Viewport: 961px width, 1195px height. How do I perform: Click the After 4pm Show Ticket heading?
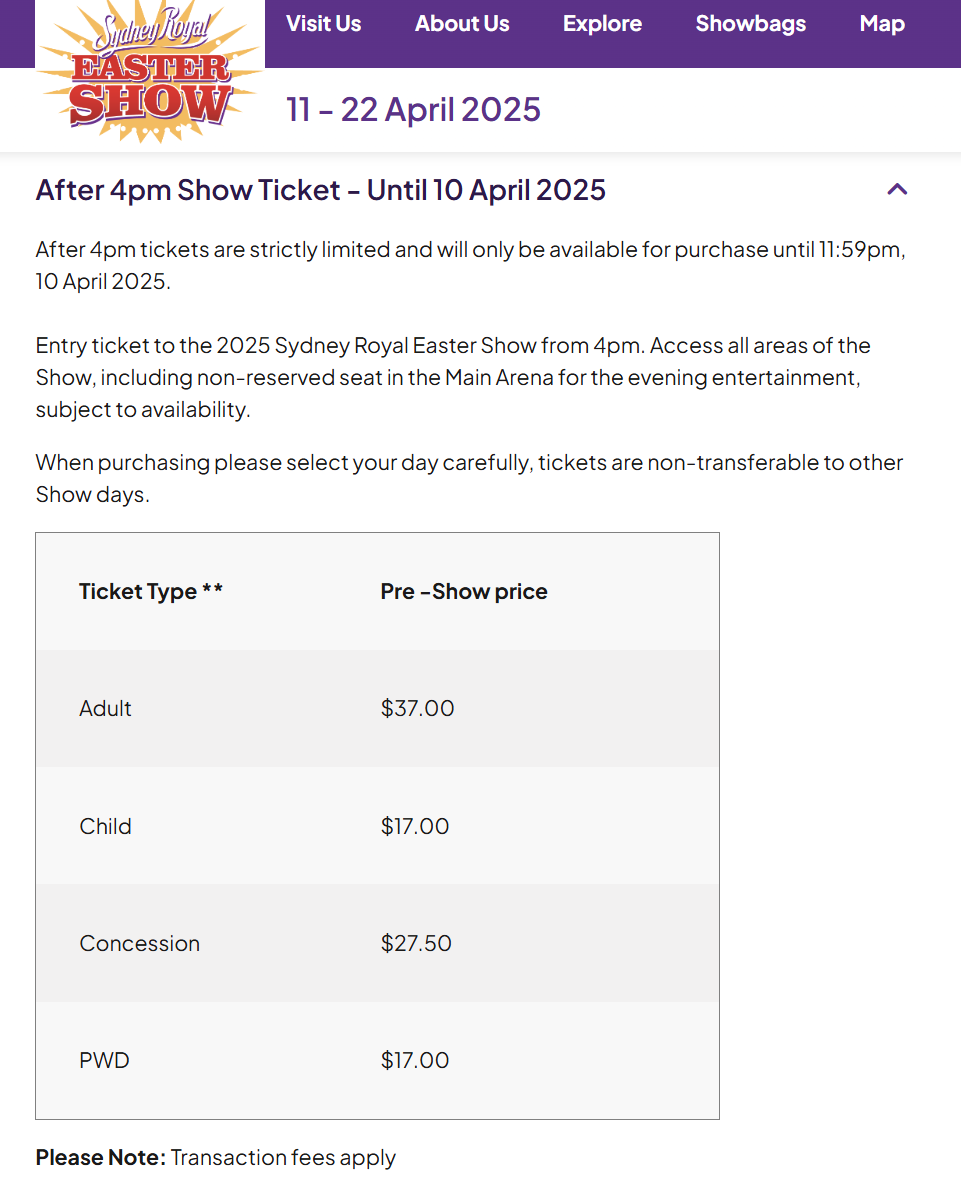[321, 190]
